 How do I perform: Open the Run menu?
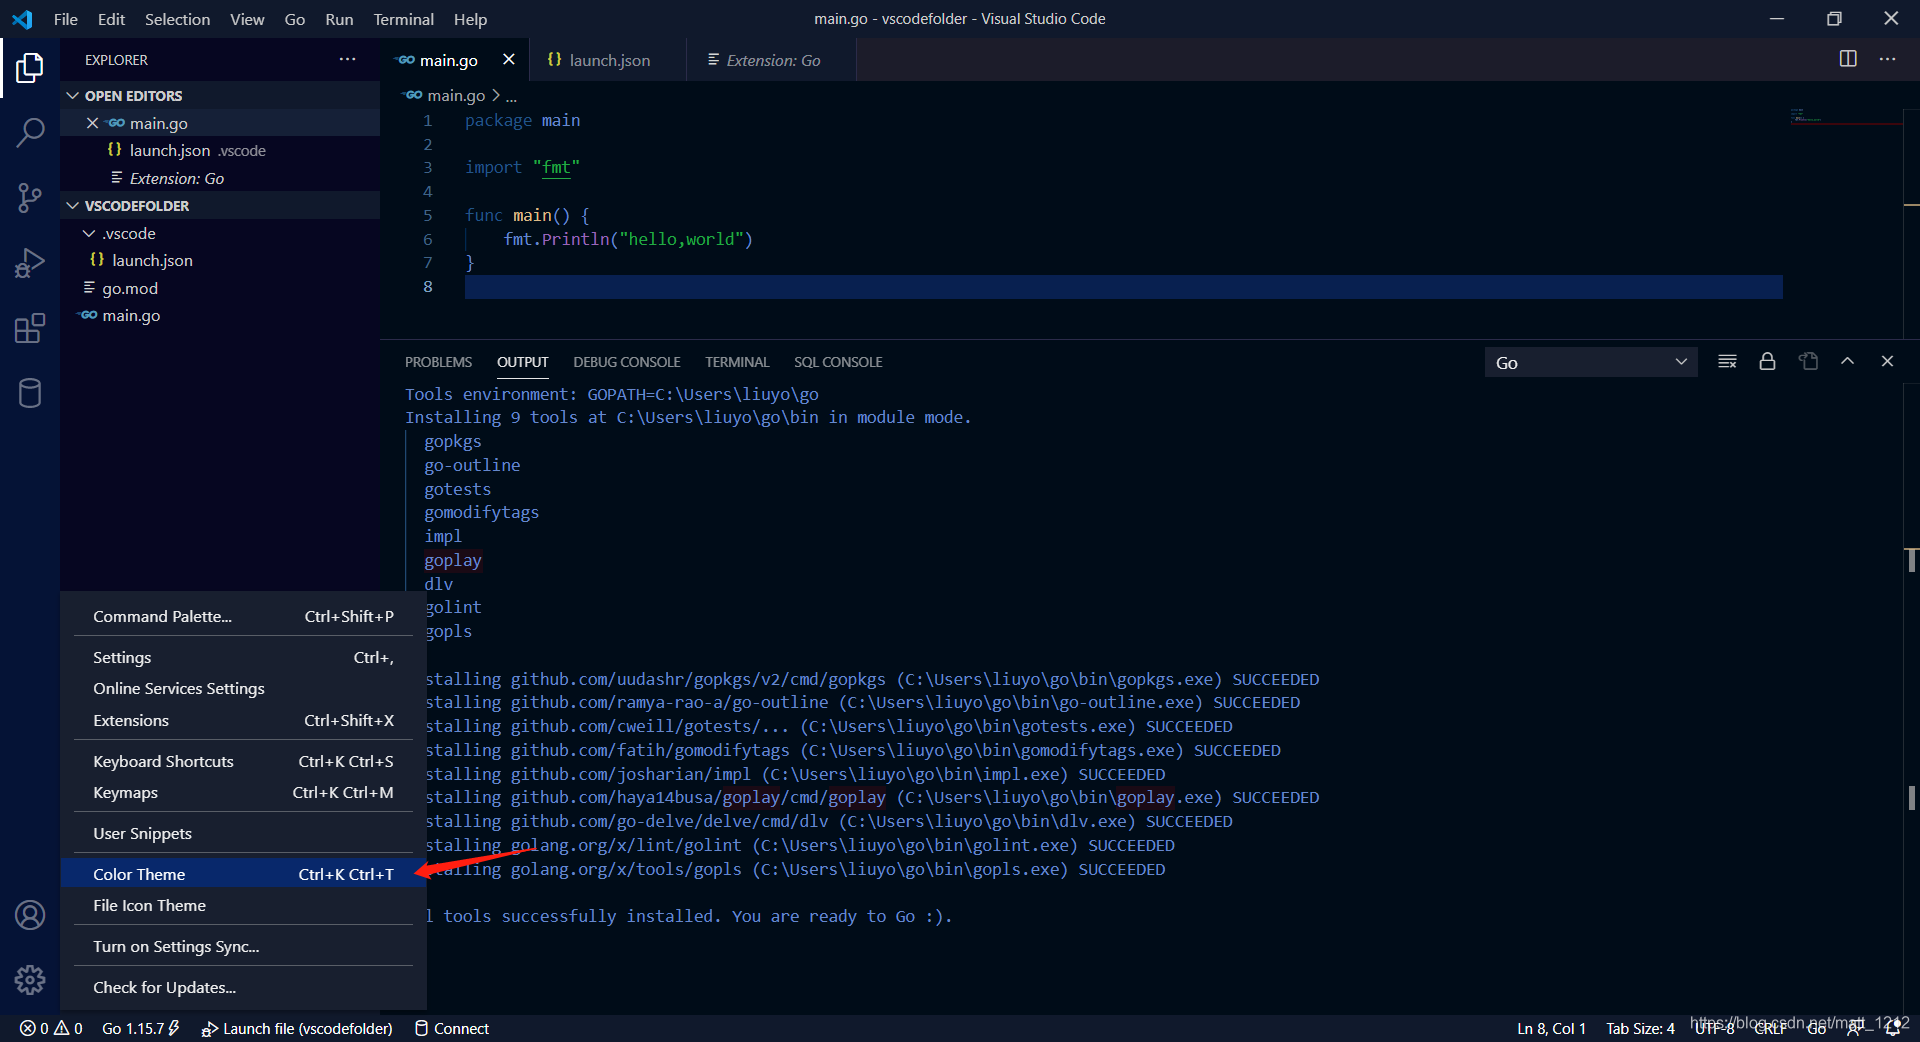(339, 19)
